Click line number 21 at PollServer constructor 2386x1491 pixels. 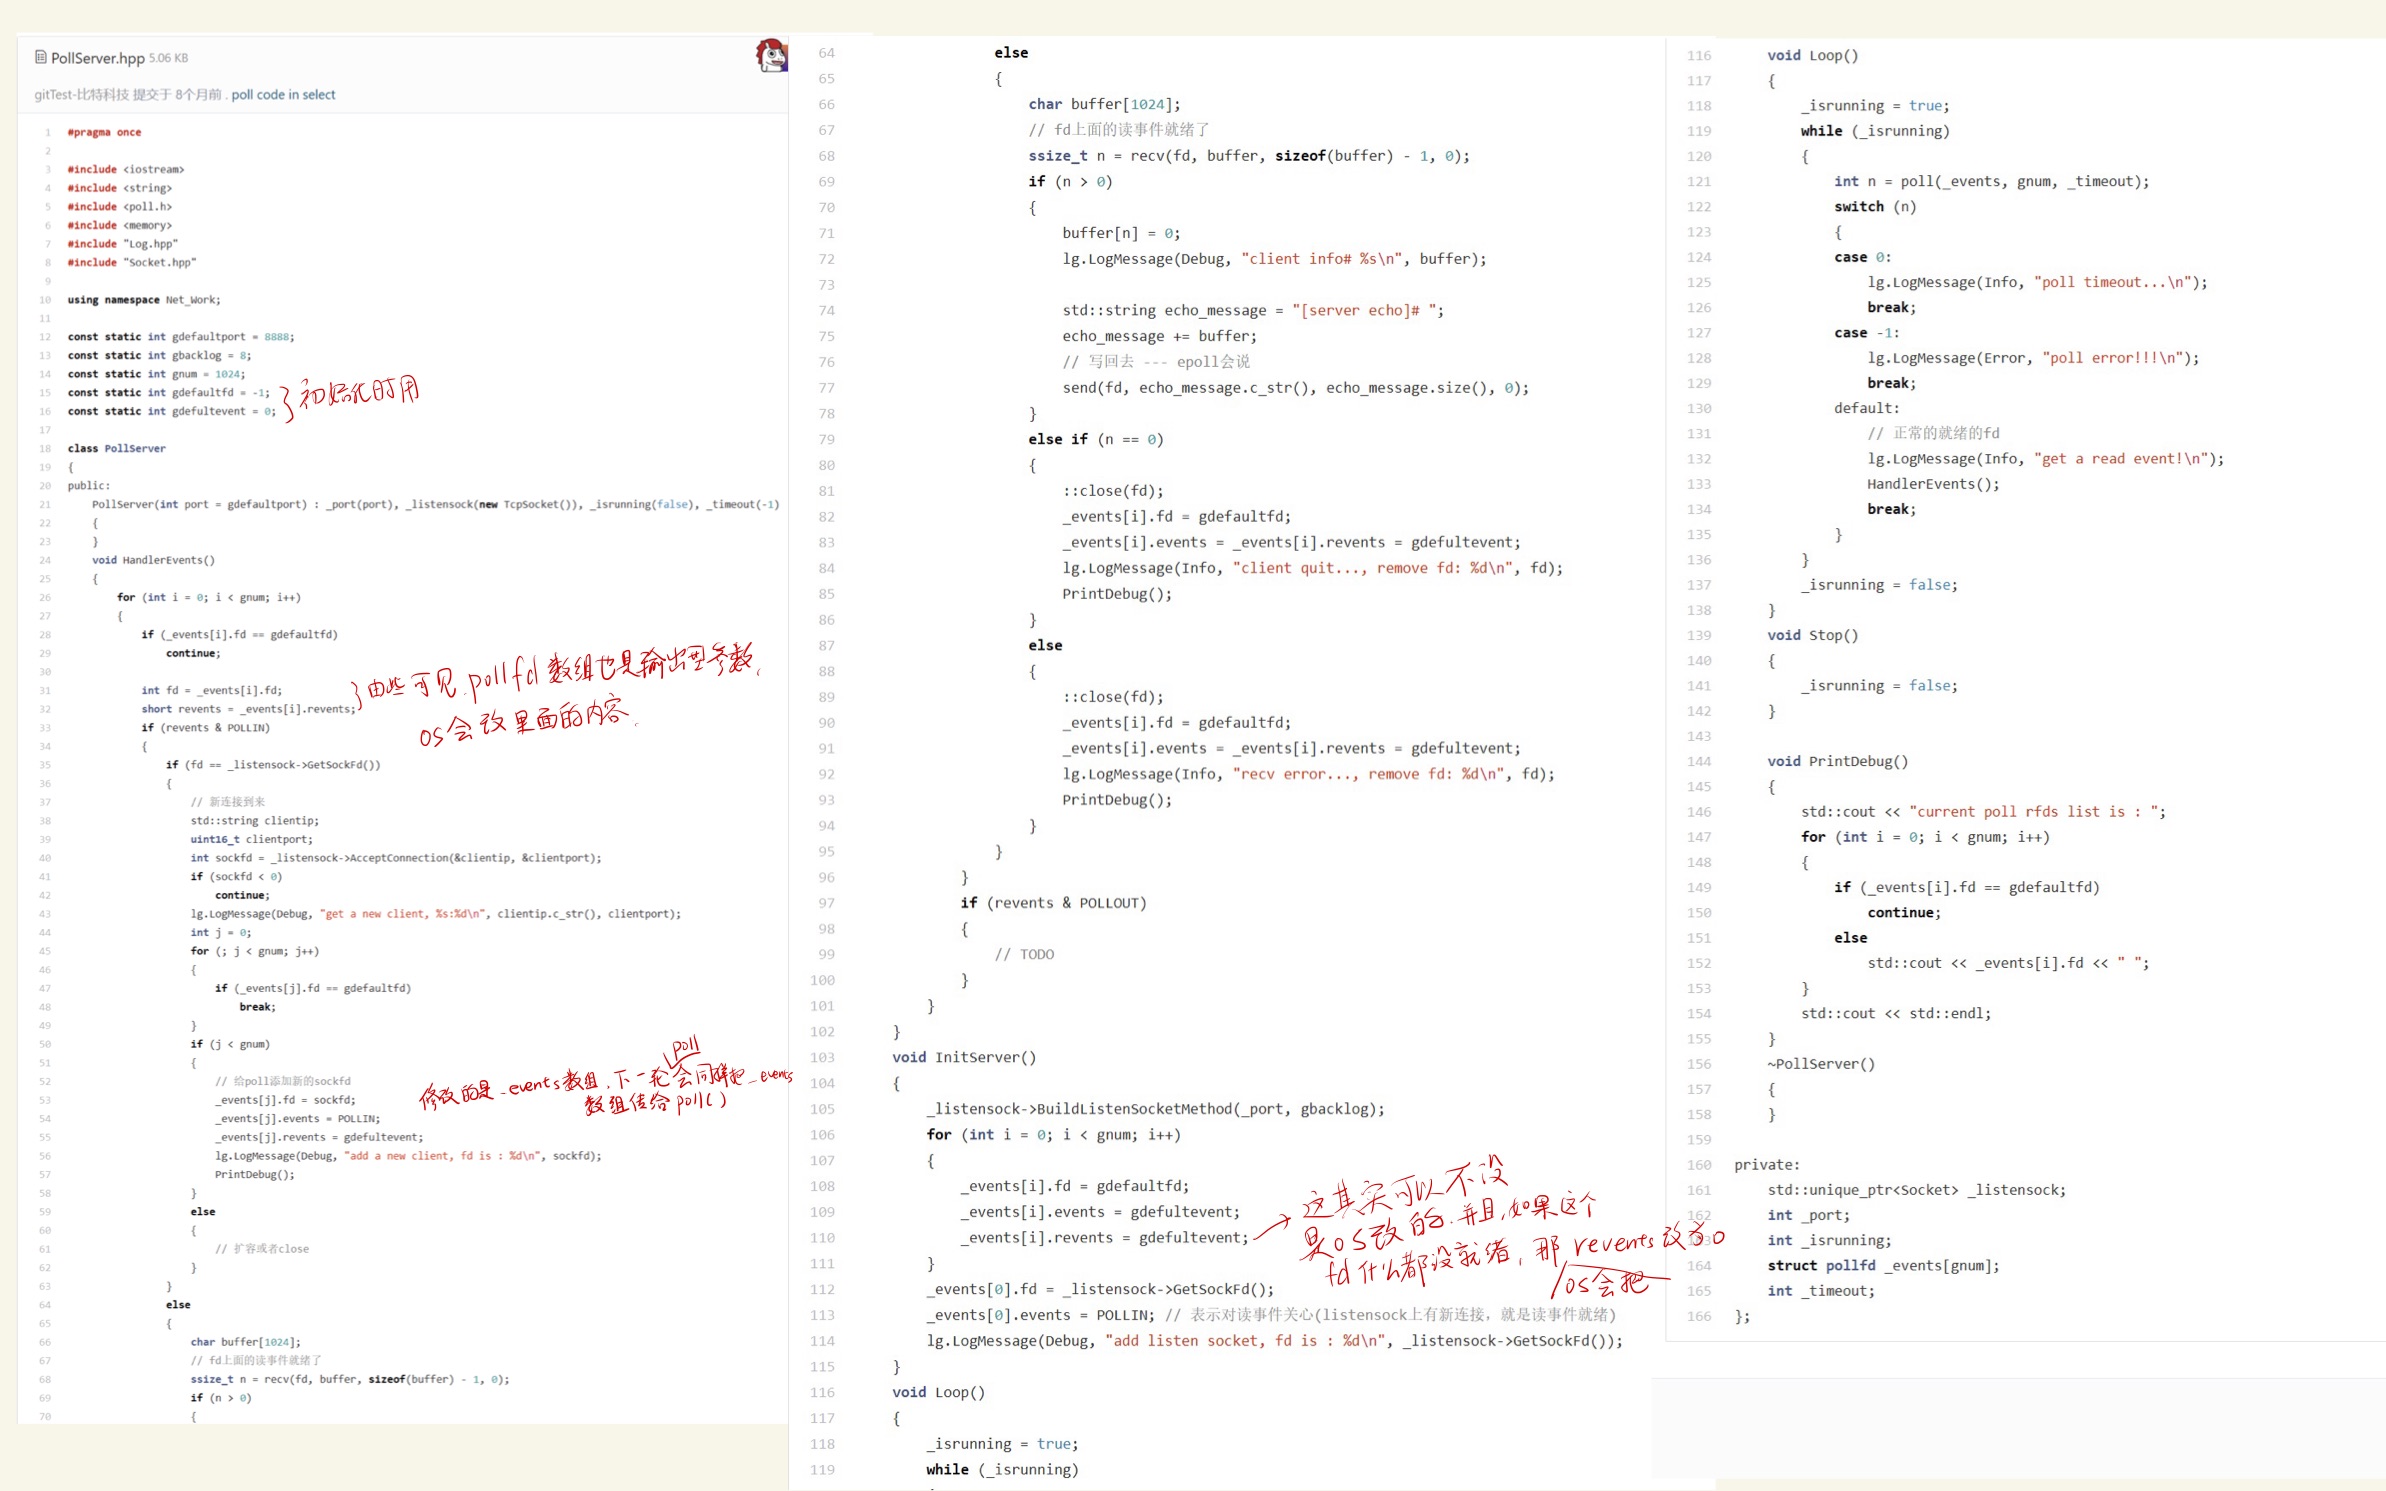click(x=45, y=504)
